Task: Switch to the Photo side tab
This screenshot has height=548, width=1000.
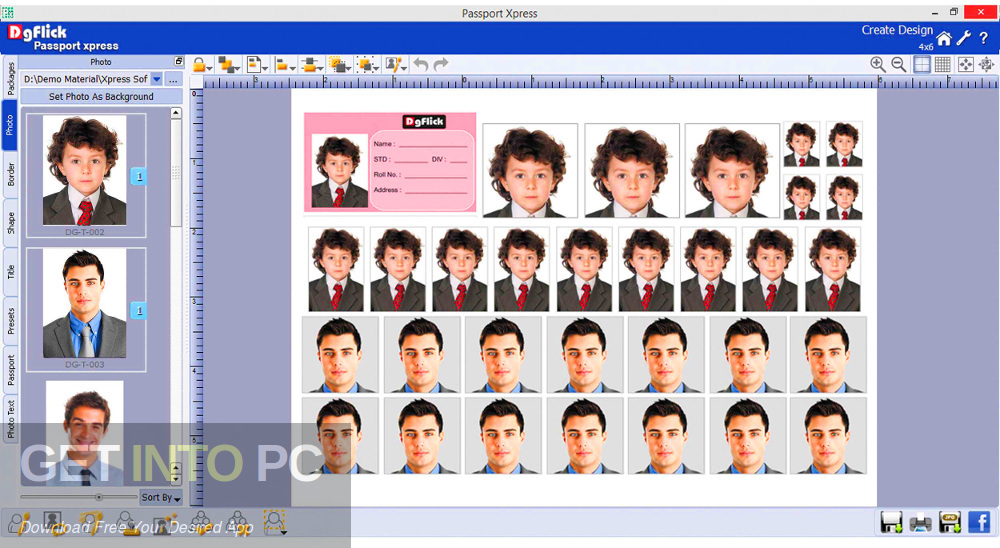Action: click(x=10, y=125)
